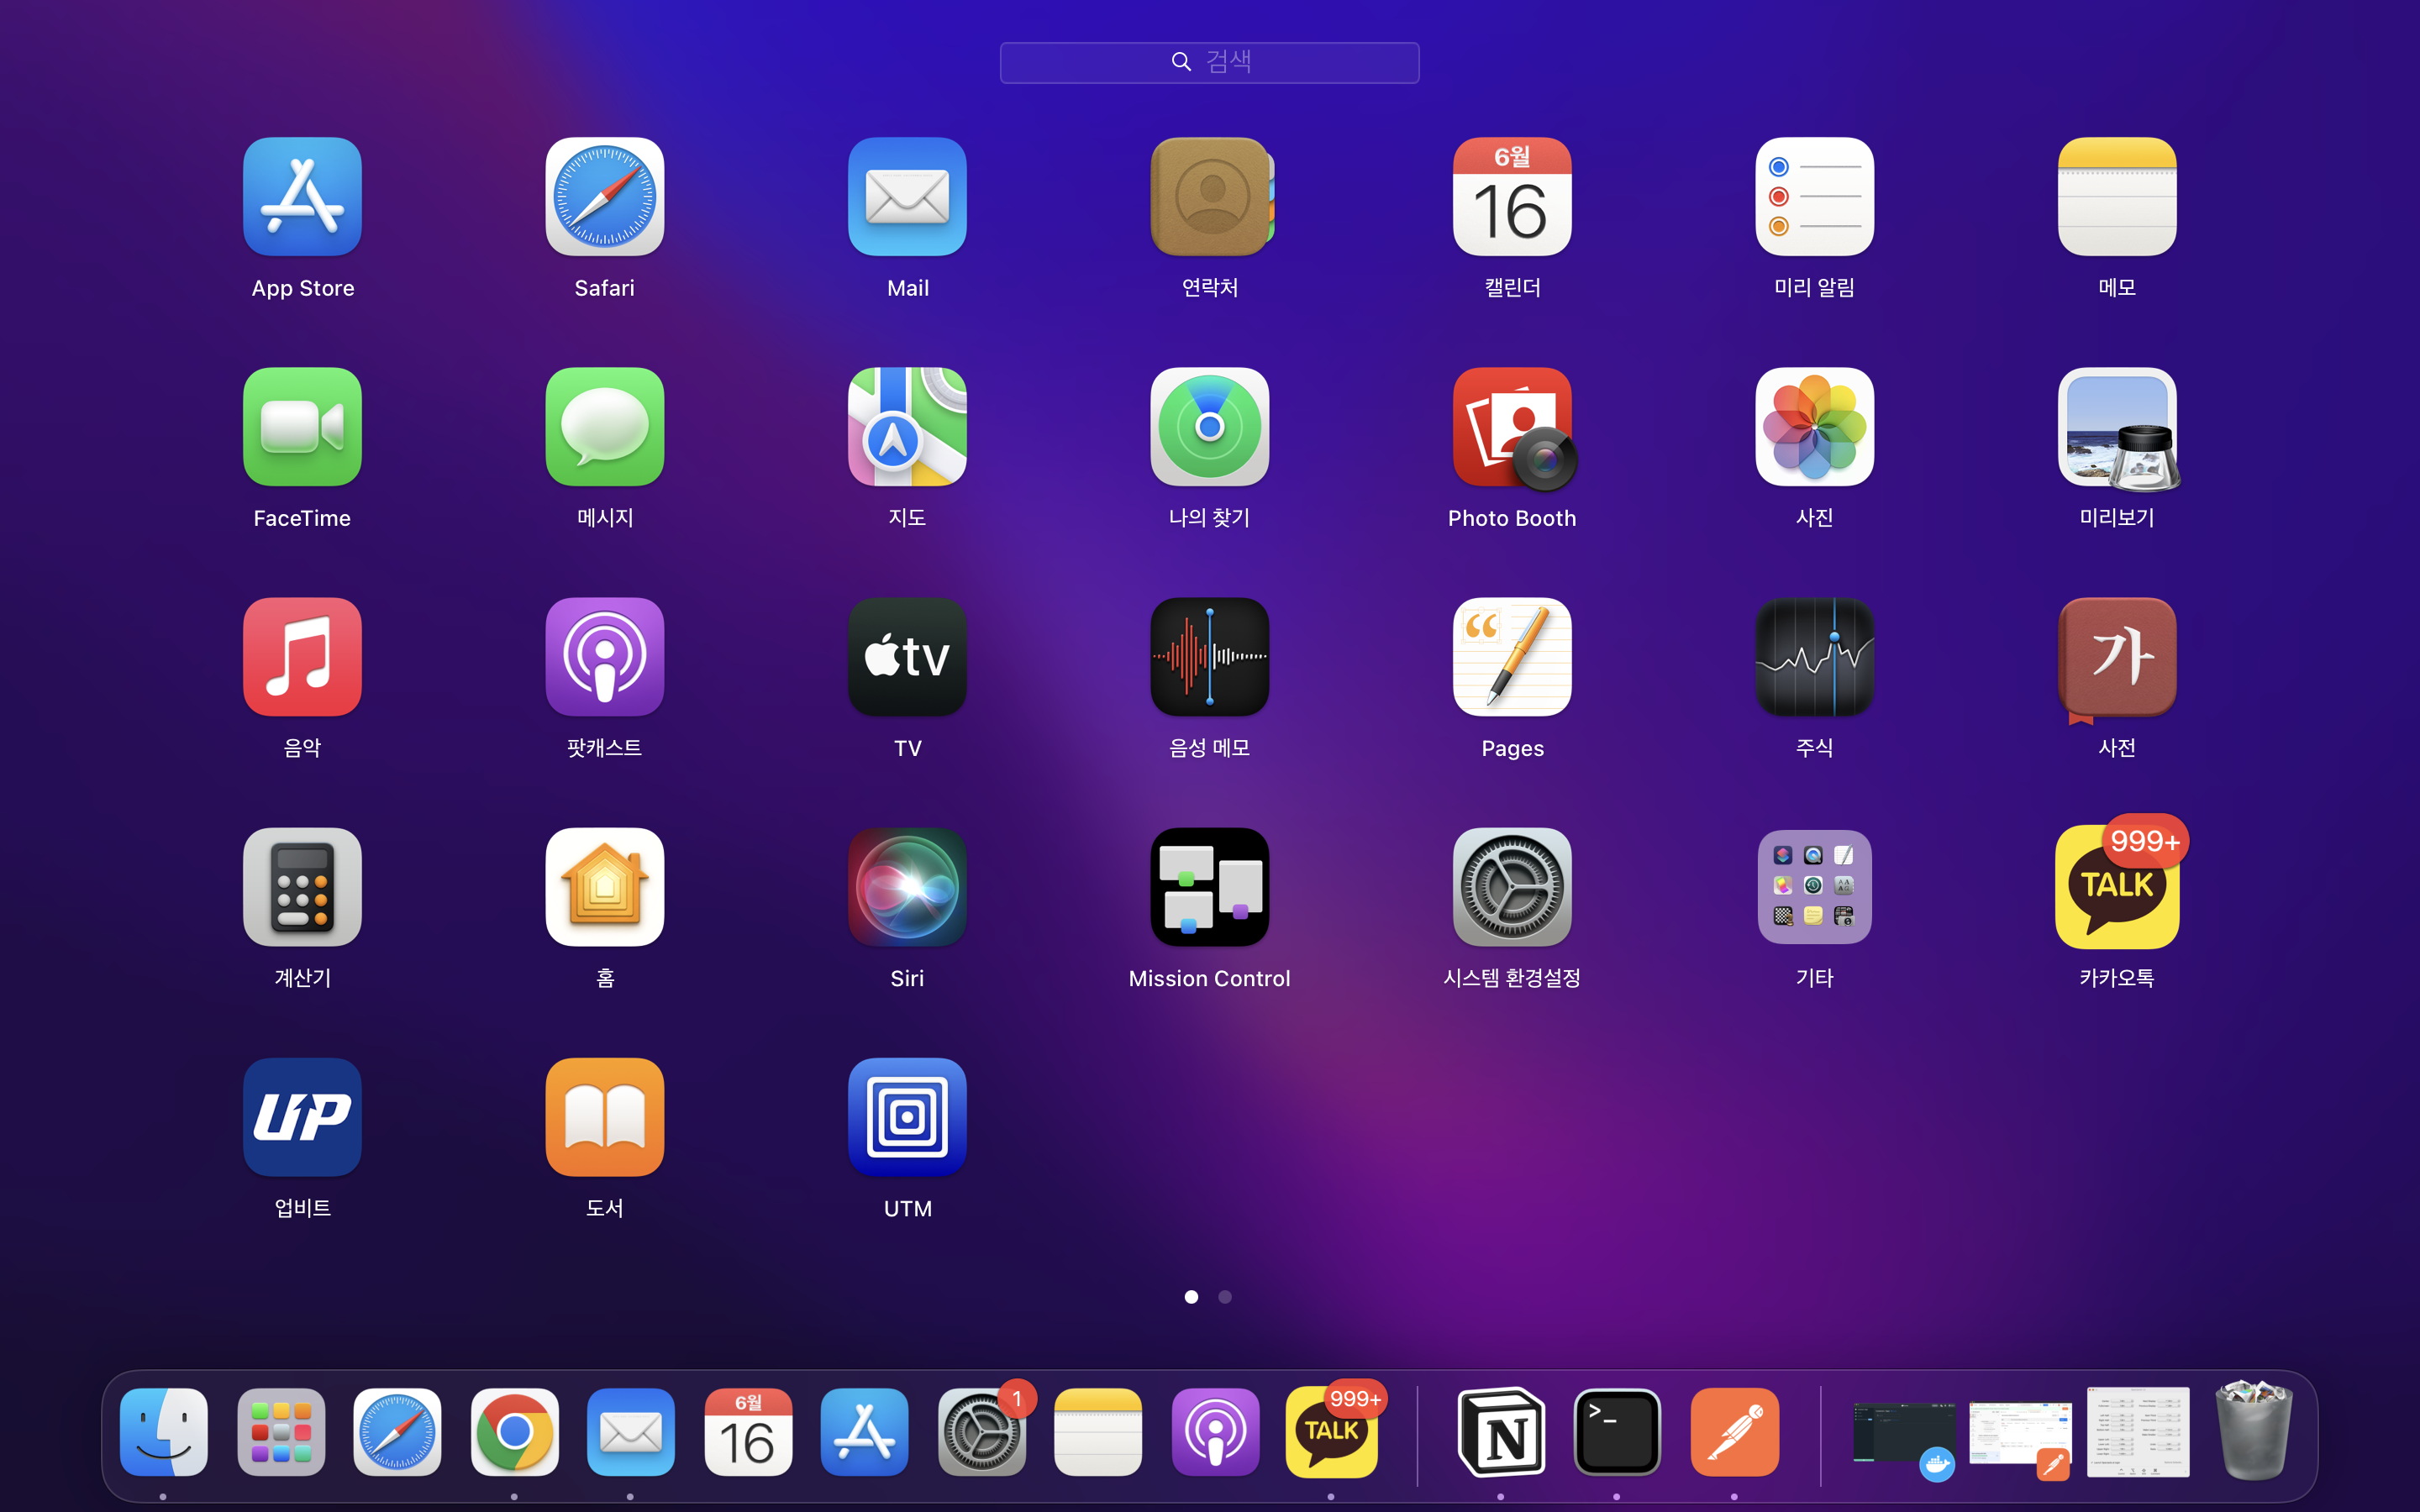Screen dimensions: 2420x1512
Task: Launch the Upbit (업비트) app
Action: 302,1117
